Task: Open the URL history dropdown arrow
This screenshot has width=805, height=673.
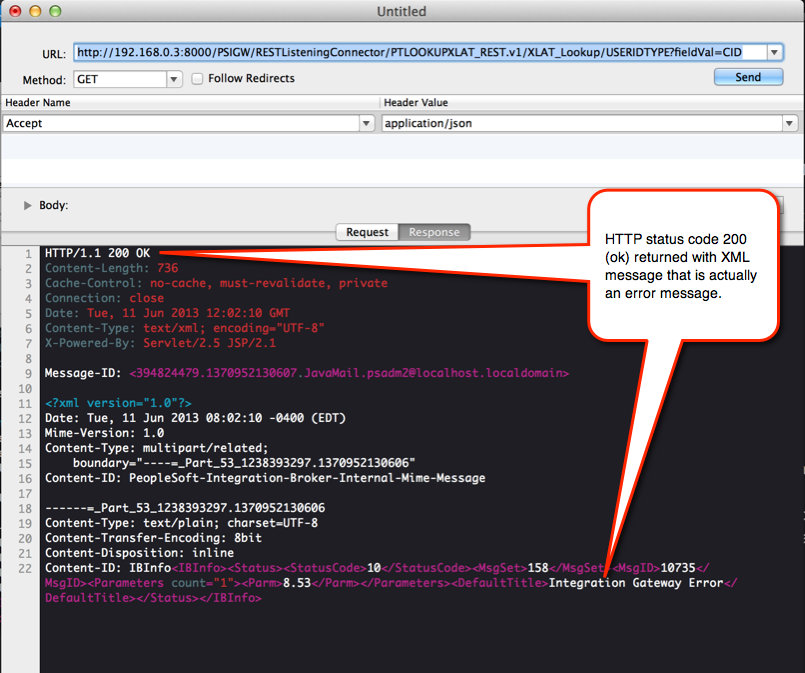Action: 775,52
